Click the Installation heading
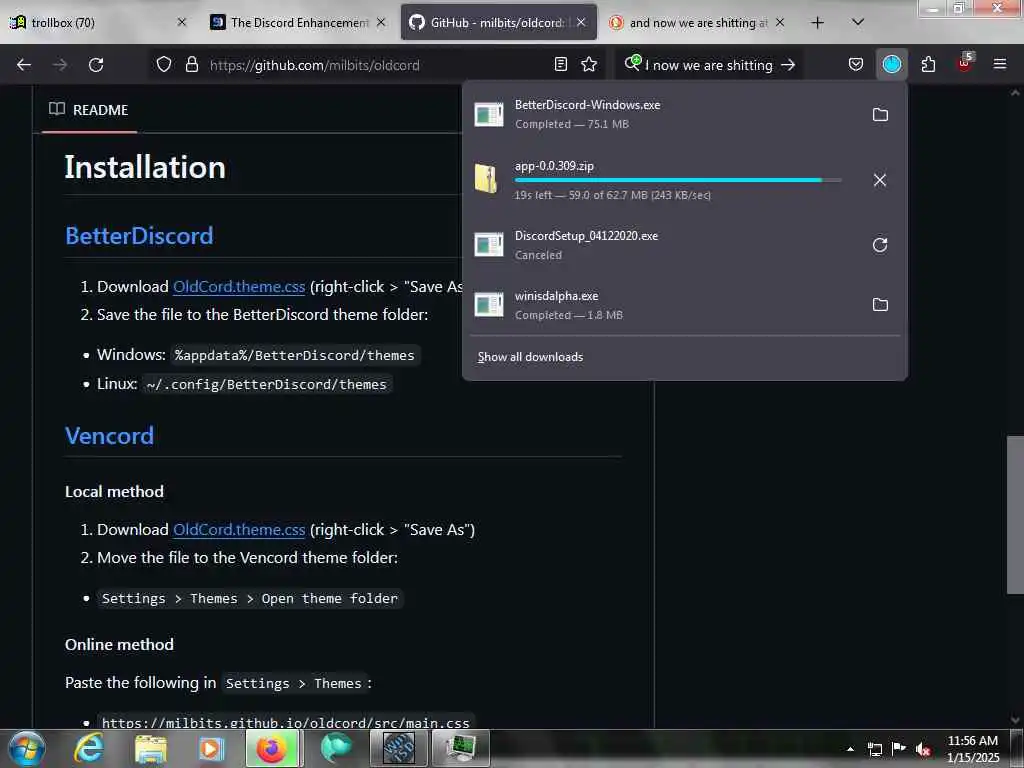 pyautogui.click(x=145, y=167)
